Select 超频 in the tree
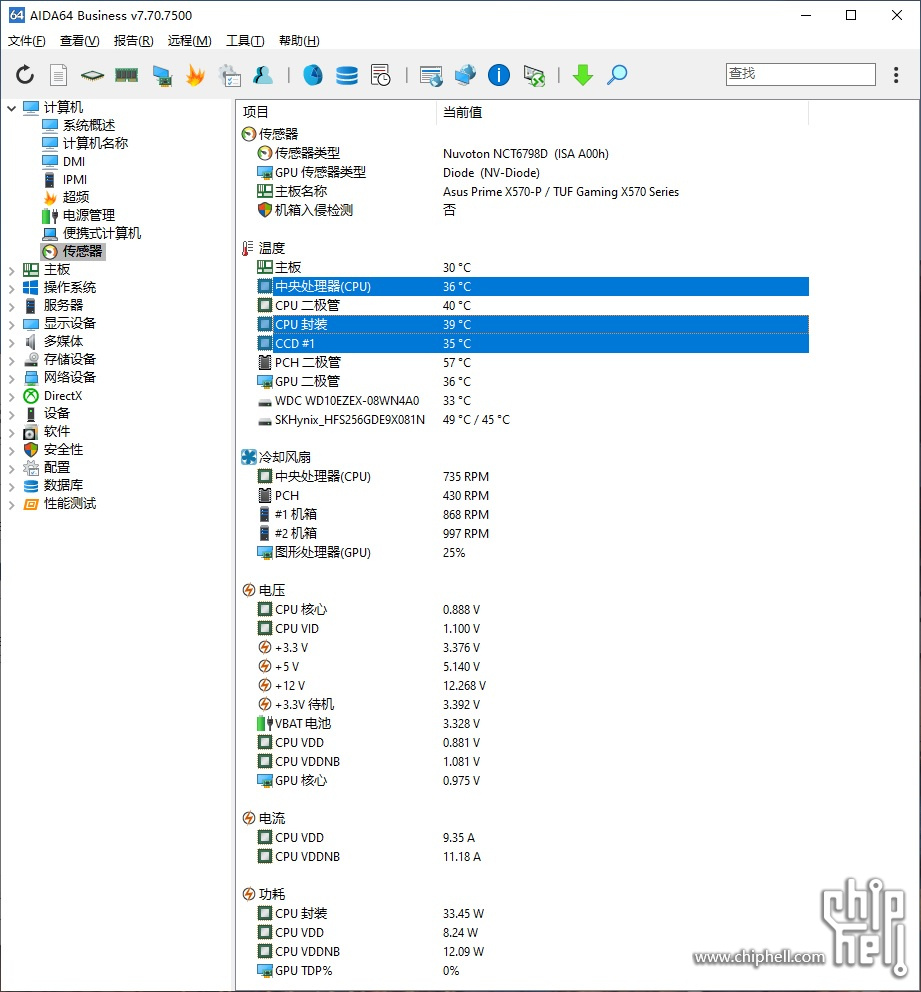 76,197
